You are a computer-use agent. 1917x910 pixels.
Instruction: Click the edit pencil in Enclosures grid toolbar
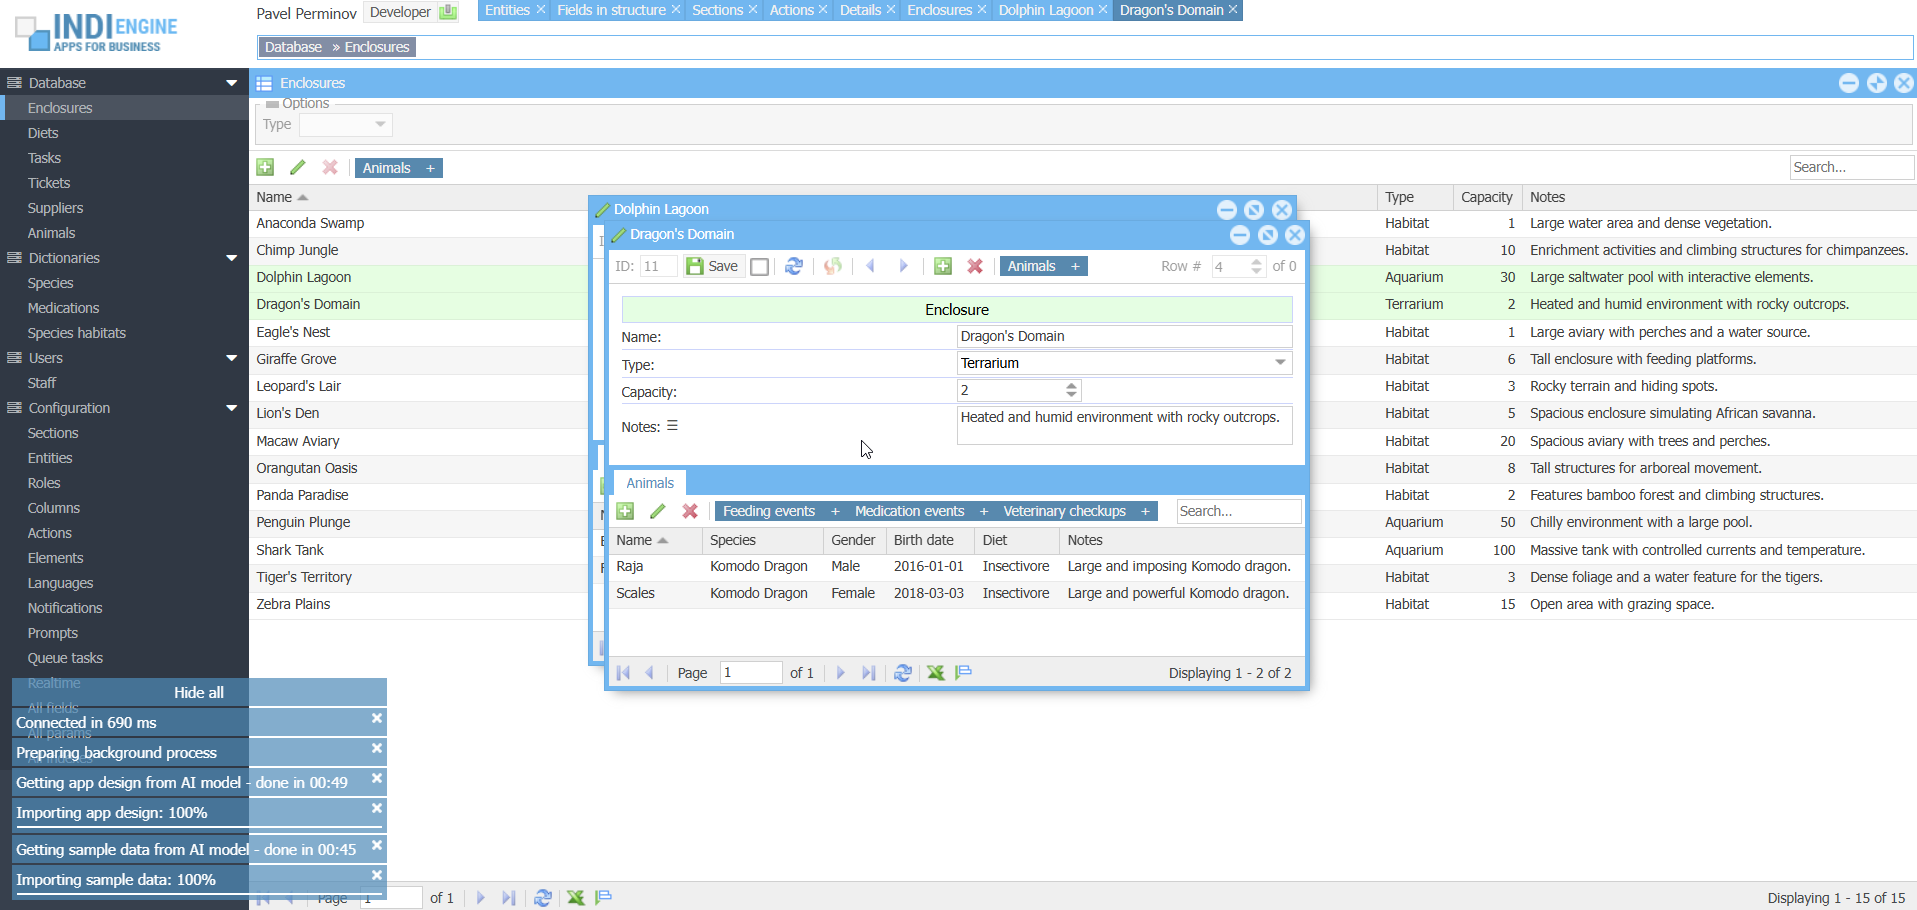pyautogui.click(x=298, y=168)
